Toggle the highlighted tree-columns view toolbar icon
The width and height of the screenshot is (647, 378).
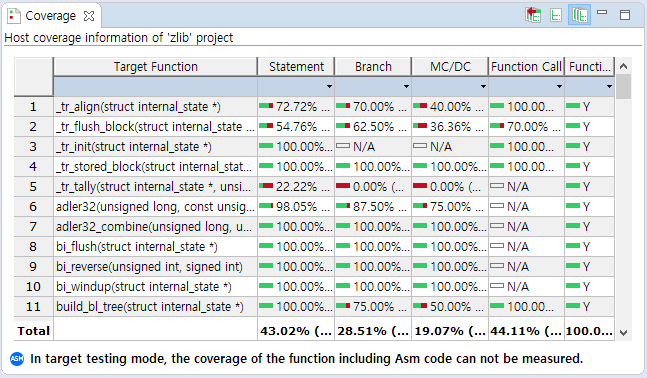579,15
